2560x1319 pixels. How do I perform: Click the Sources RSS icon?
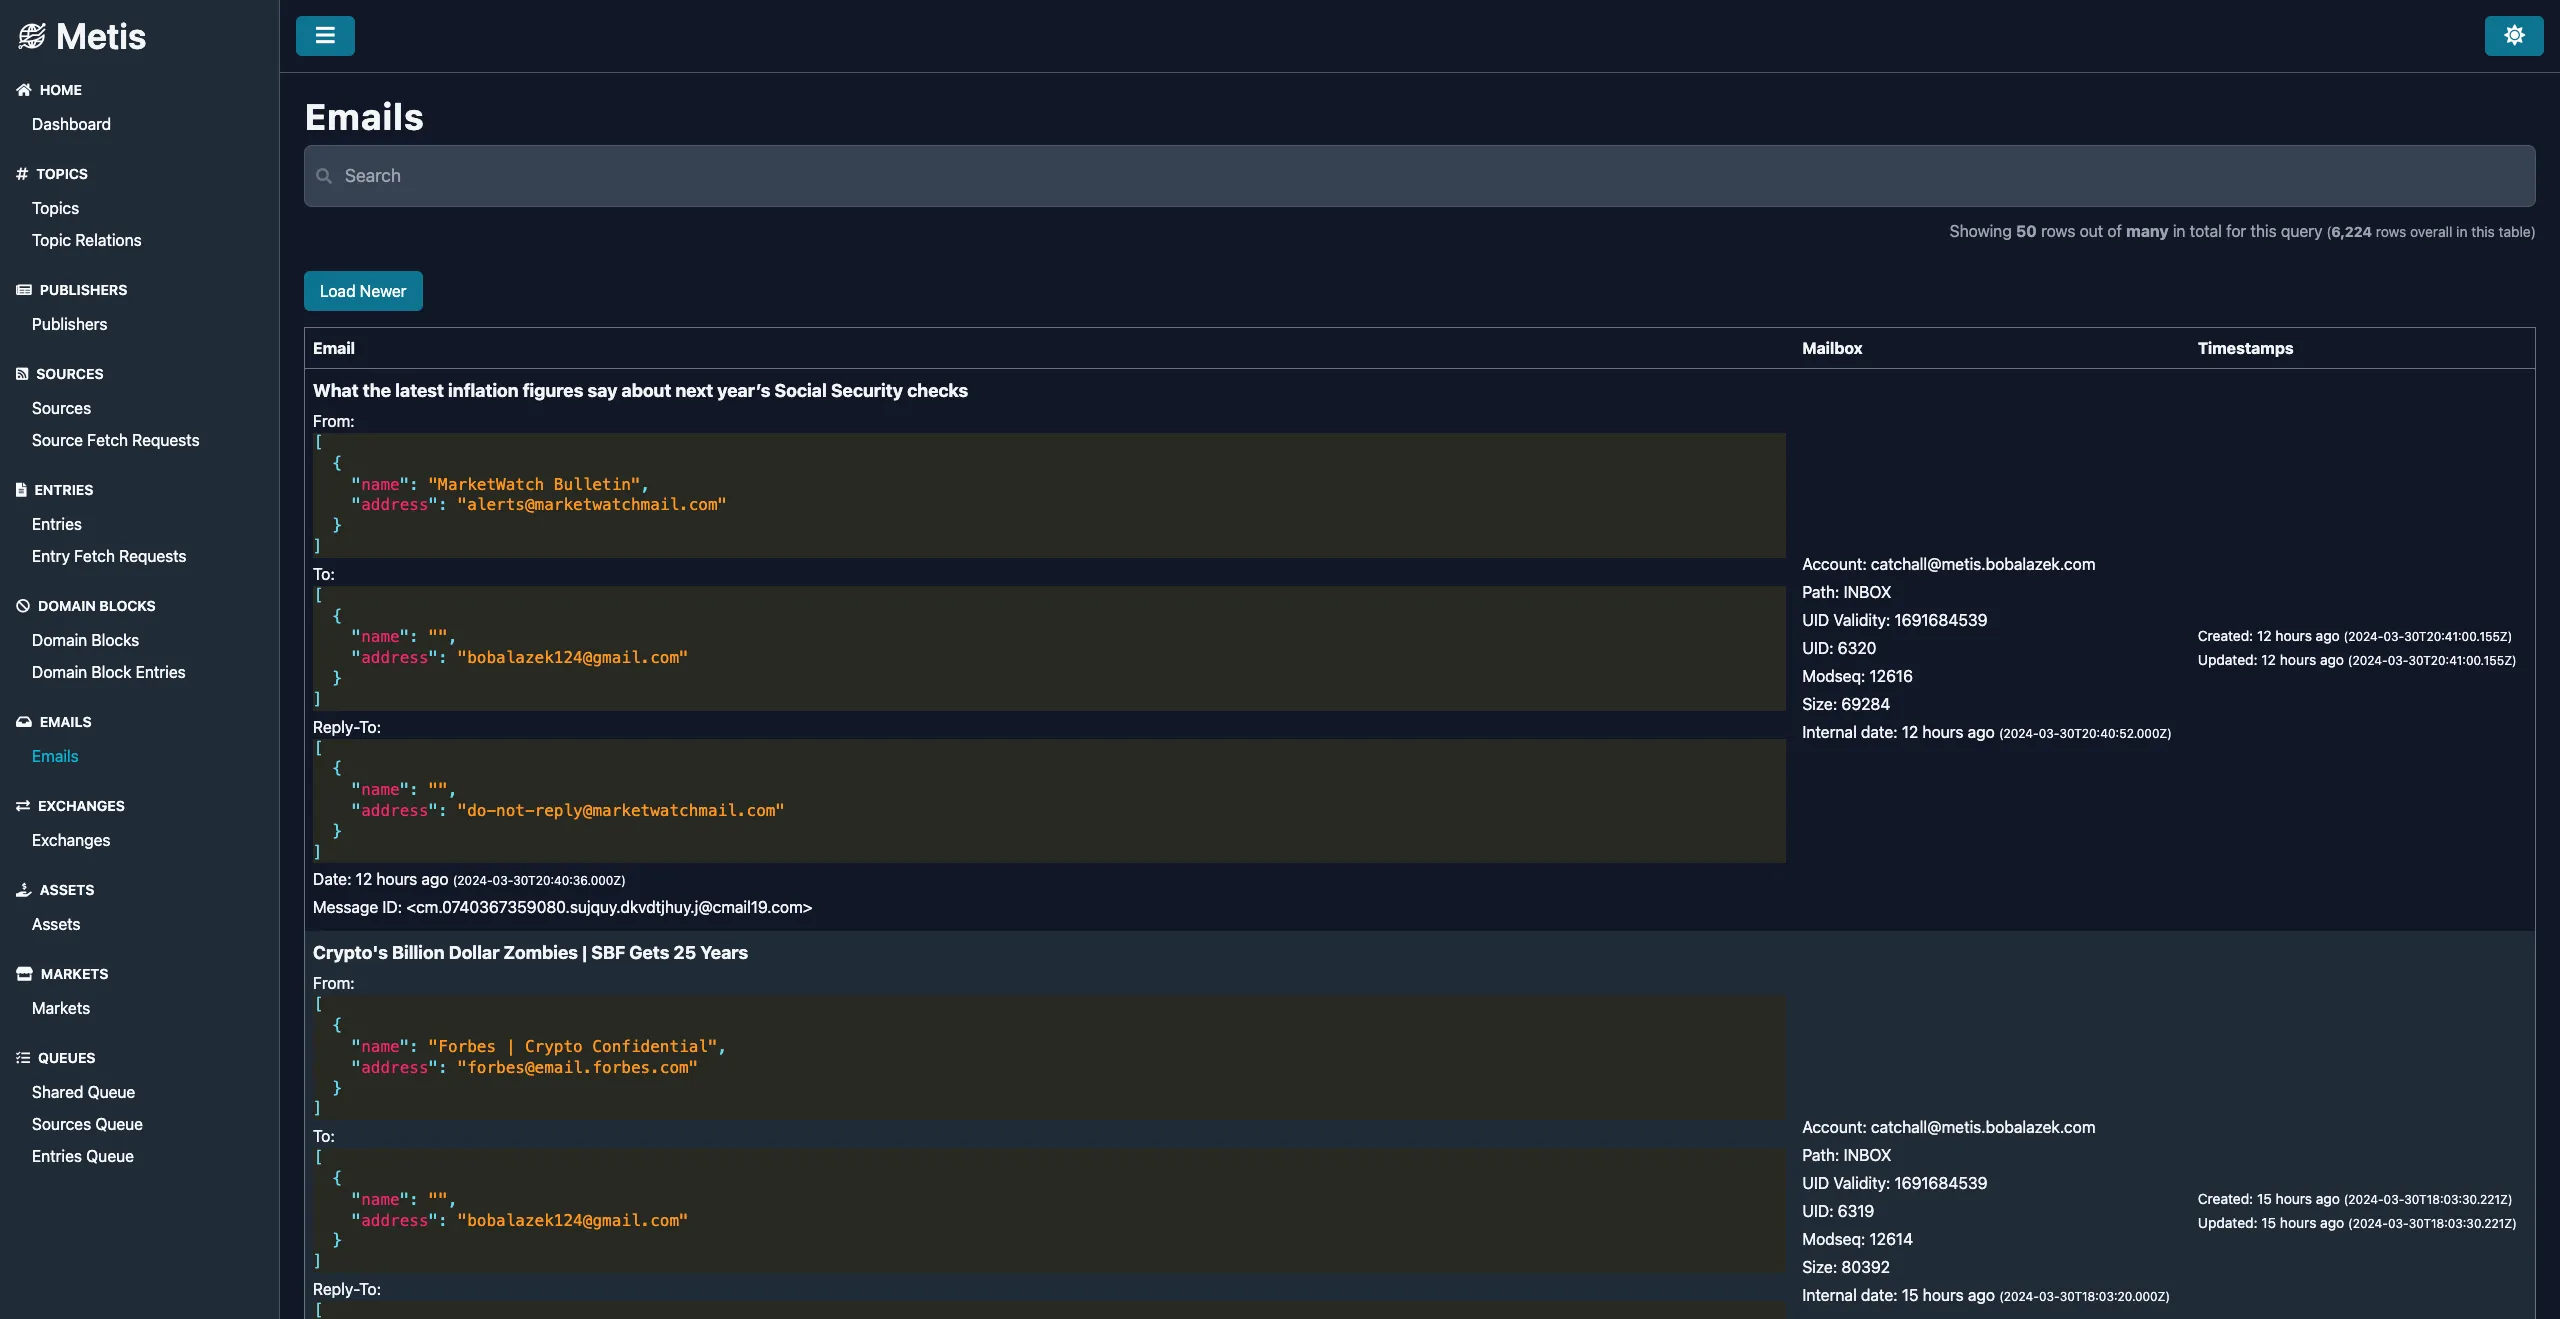pos(22,374)
